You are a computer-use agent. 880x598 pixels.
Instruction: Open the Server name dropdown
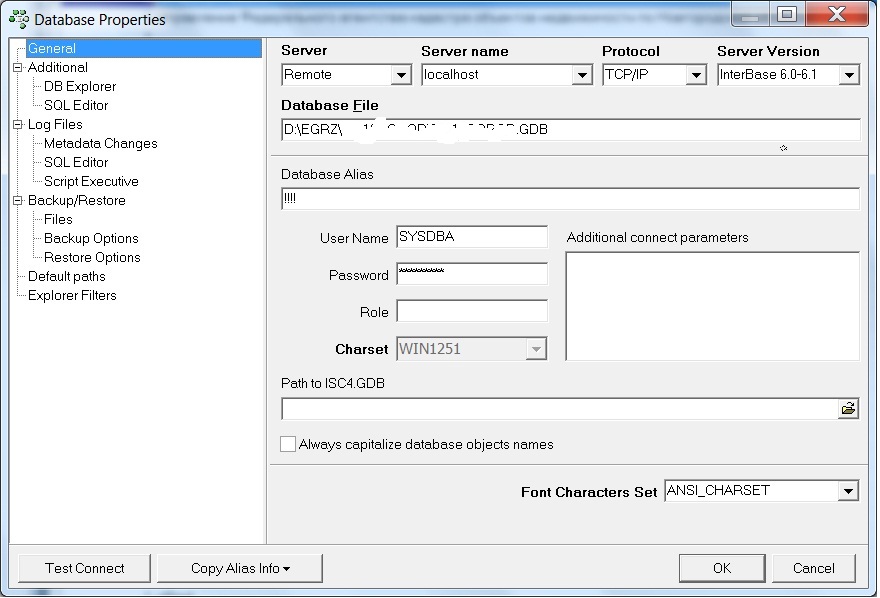[582, 75]
